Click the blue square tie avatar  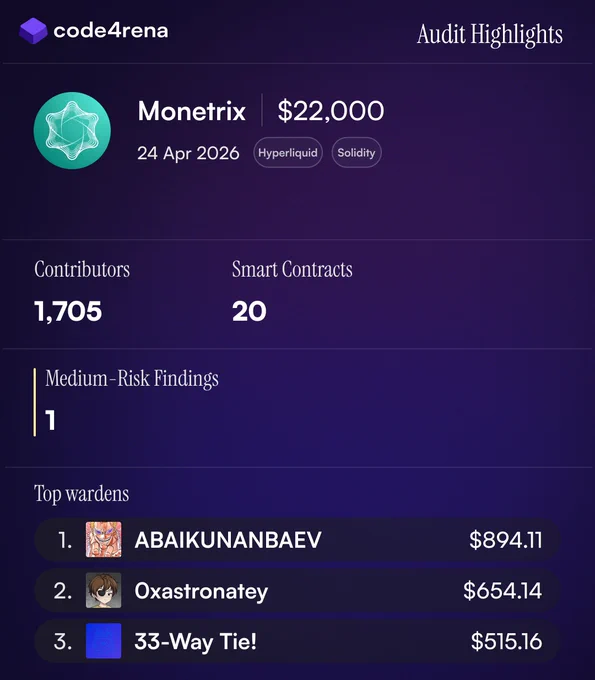(104, 641)
